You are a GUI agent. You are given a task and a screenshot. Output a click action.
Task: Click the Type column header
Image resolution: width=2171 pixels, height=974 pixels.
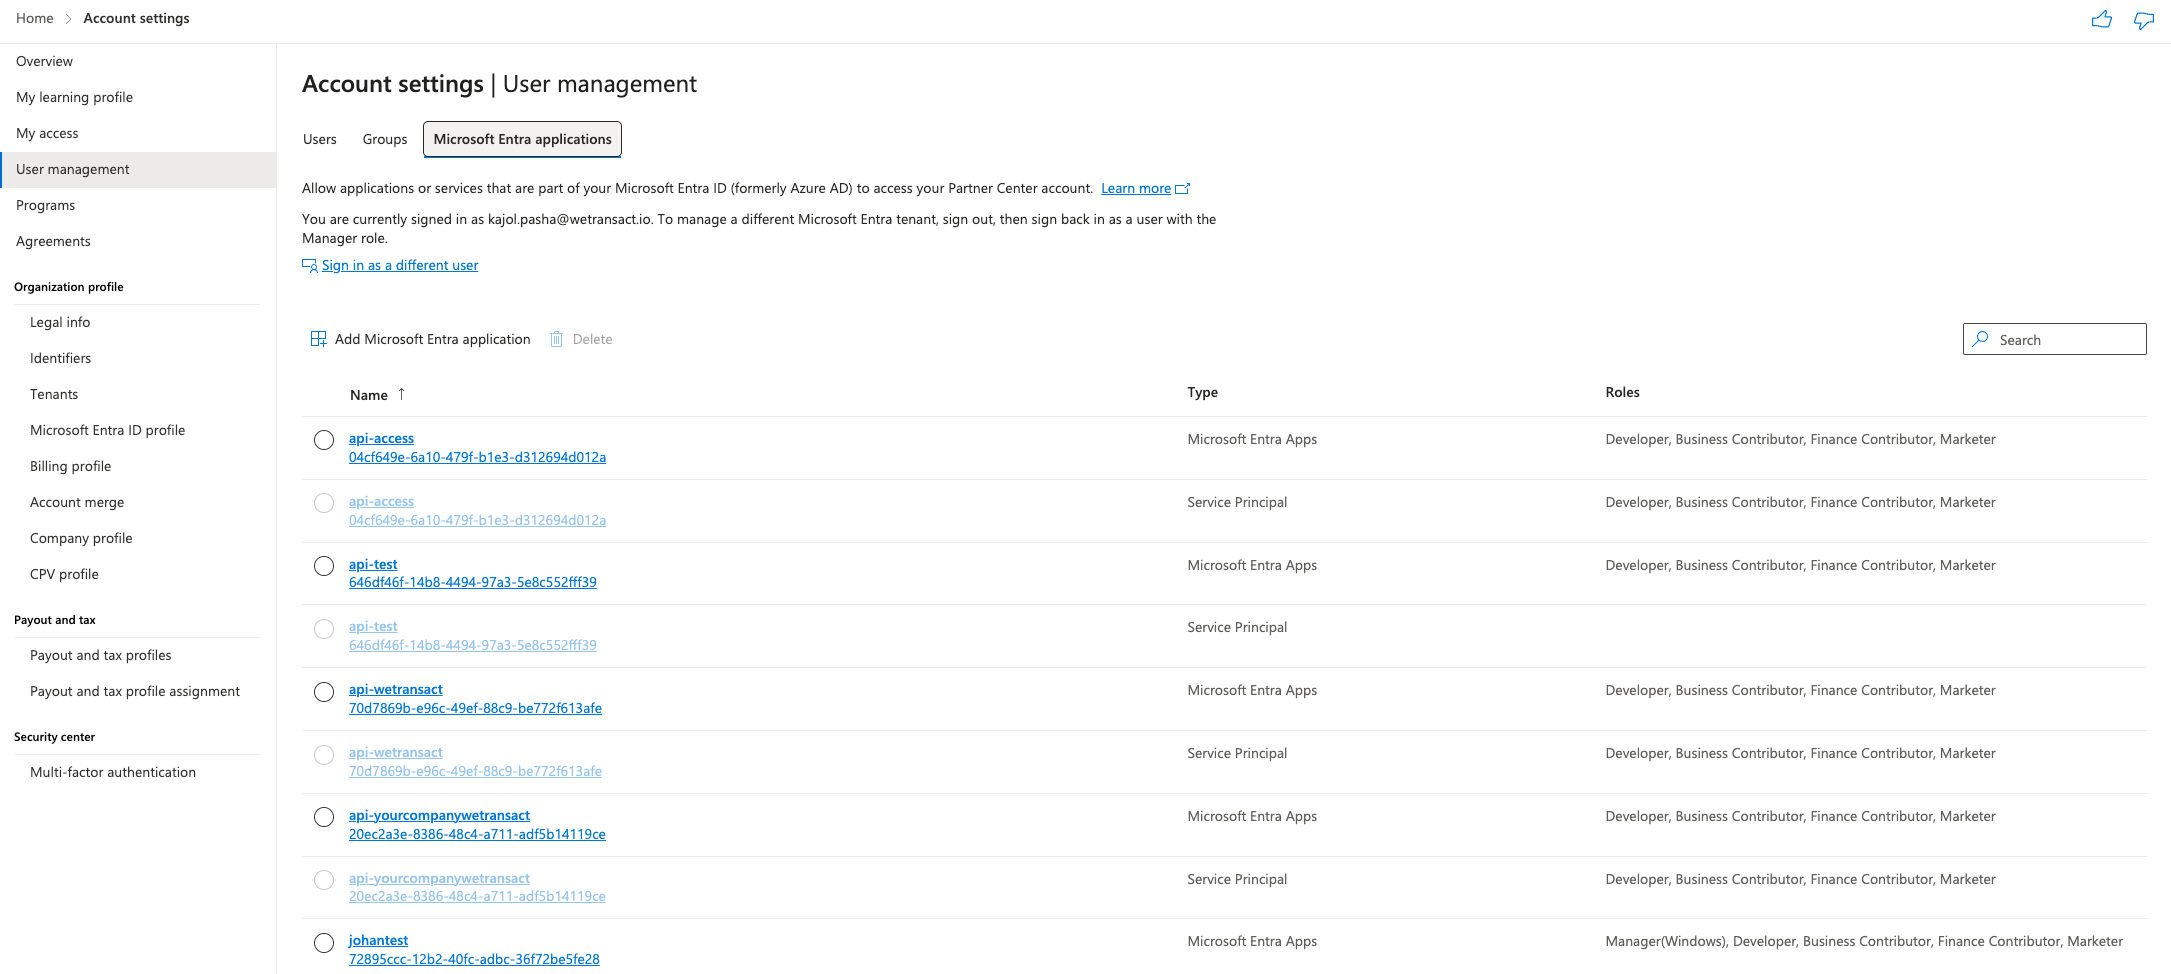(x=1202, y=392)
